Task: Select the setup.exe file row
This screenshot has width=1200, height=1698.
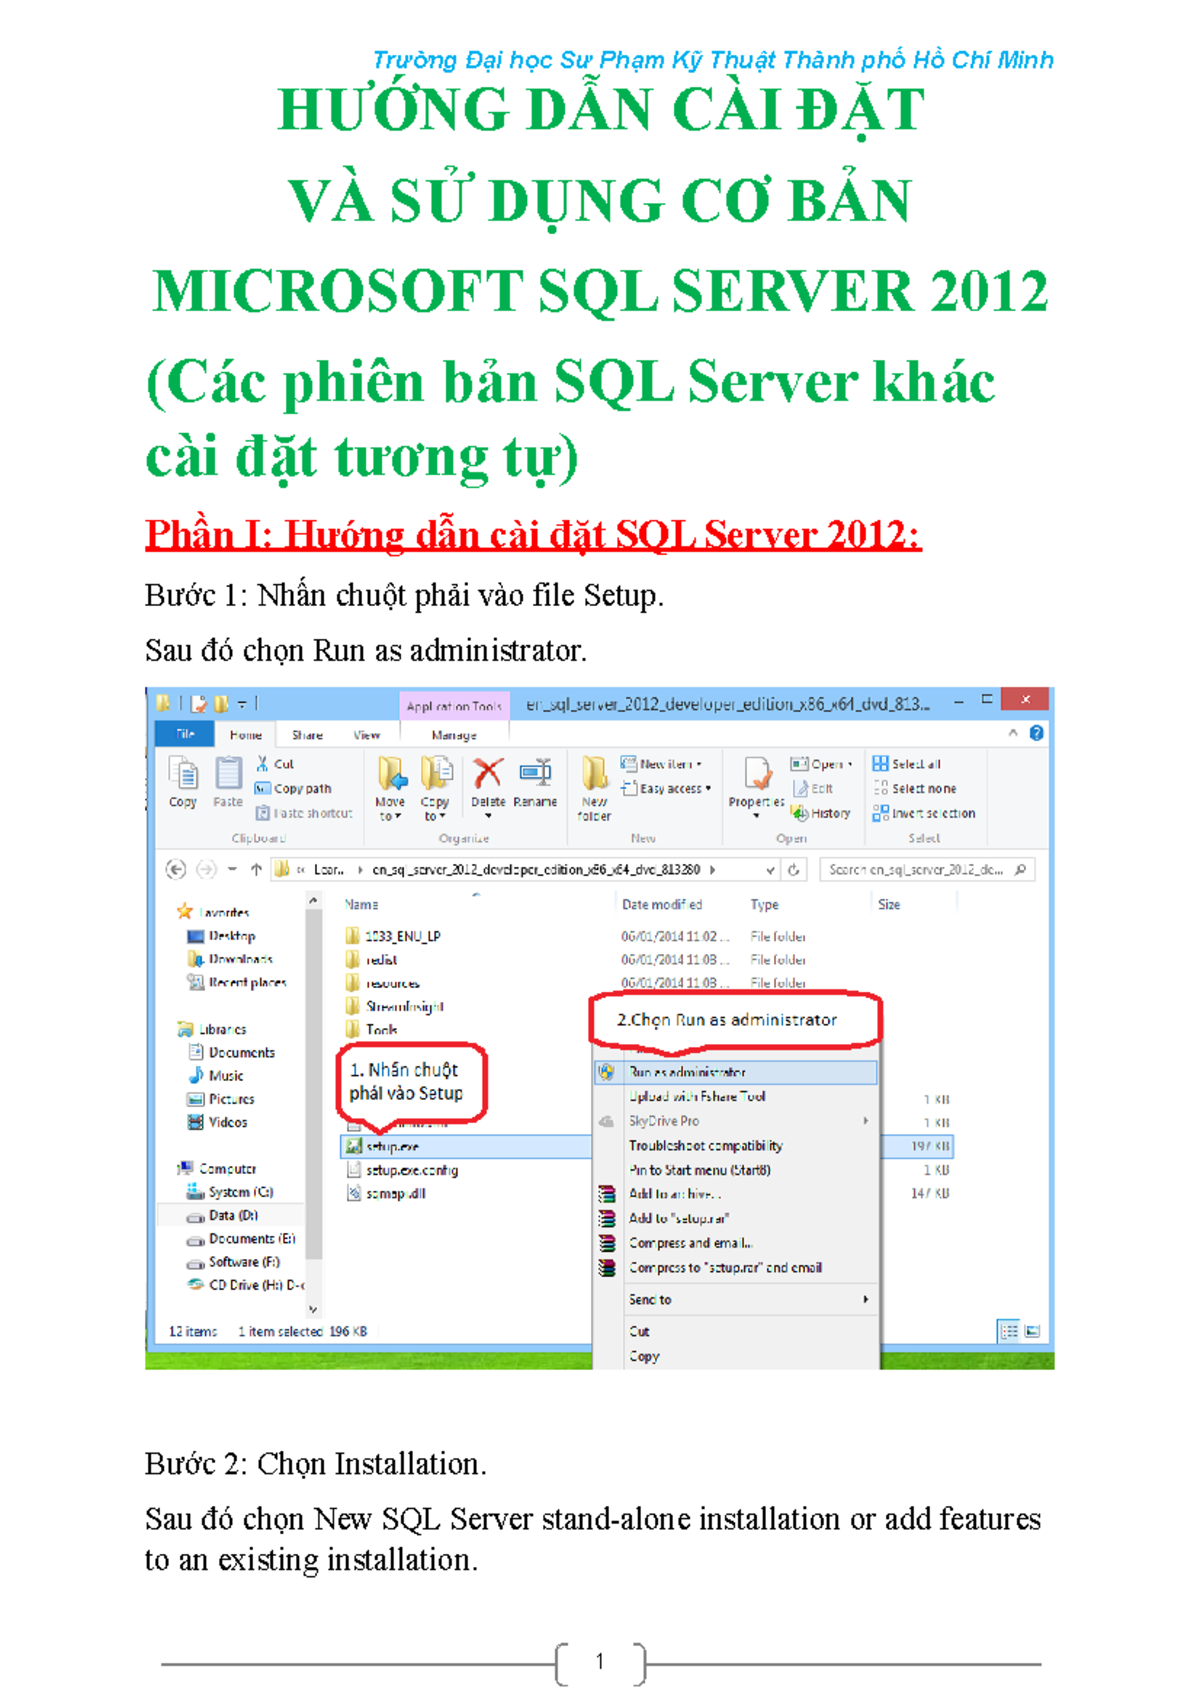Action: (468, 1147)
